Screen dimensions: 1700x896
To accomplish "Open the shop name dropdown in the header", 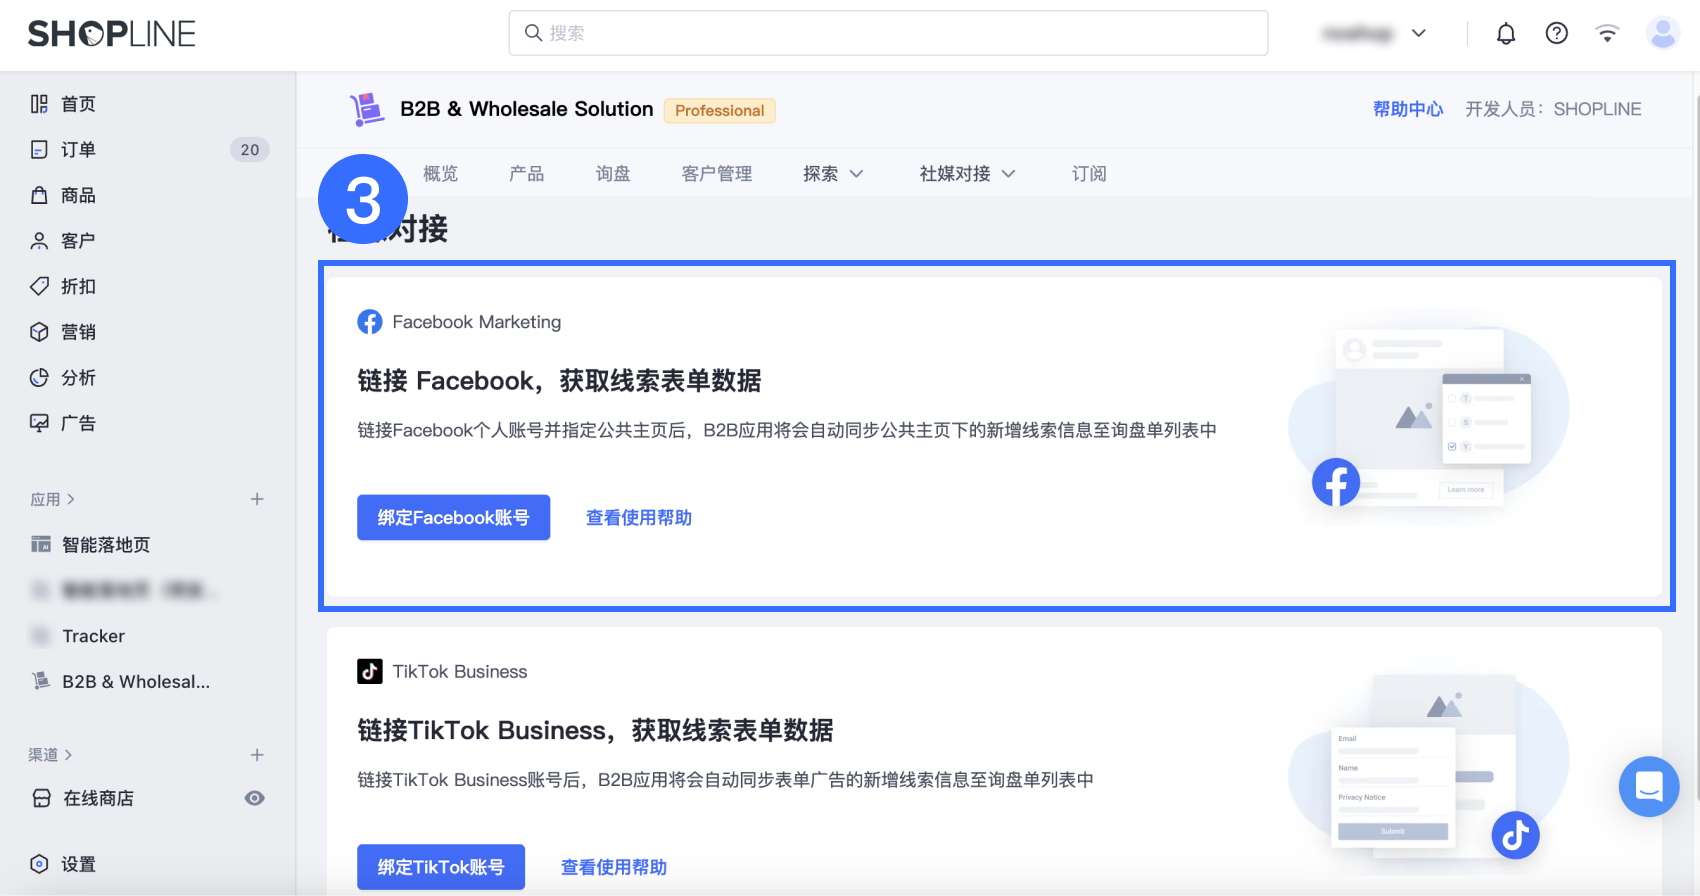I will (x=1373, y=34).
